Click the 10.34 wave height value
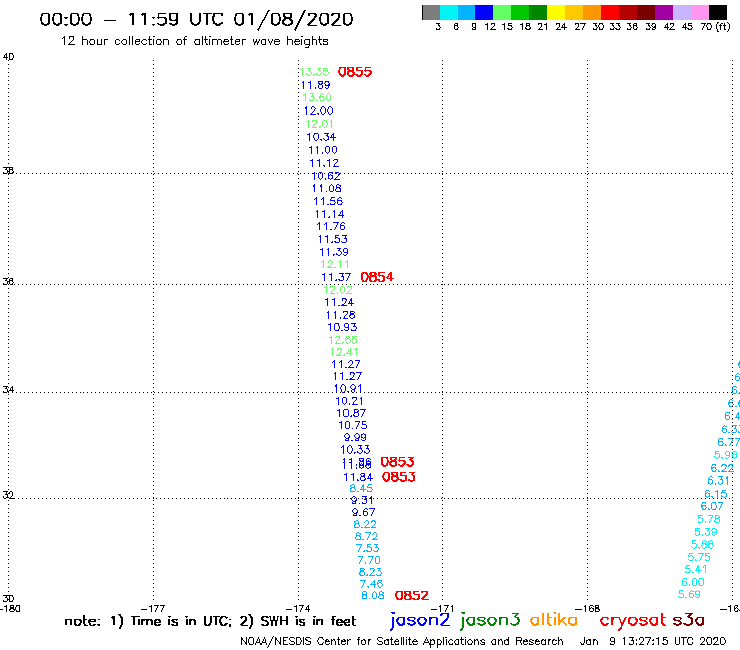This screenshot has width=740, height=650. 321,137
